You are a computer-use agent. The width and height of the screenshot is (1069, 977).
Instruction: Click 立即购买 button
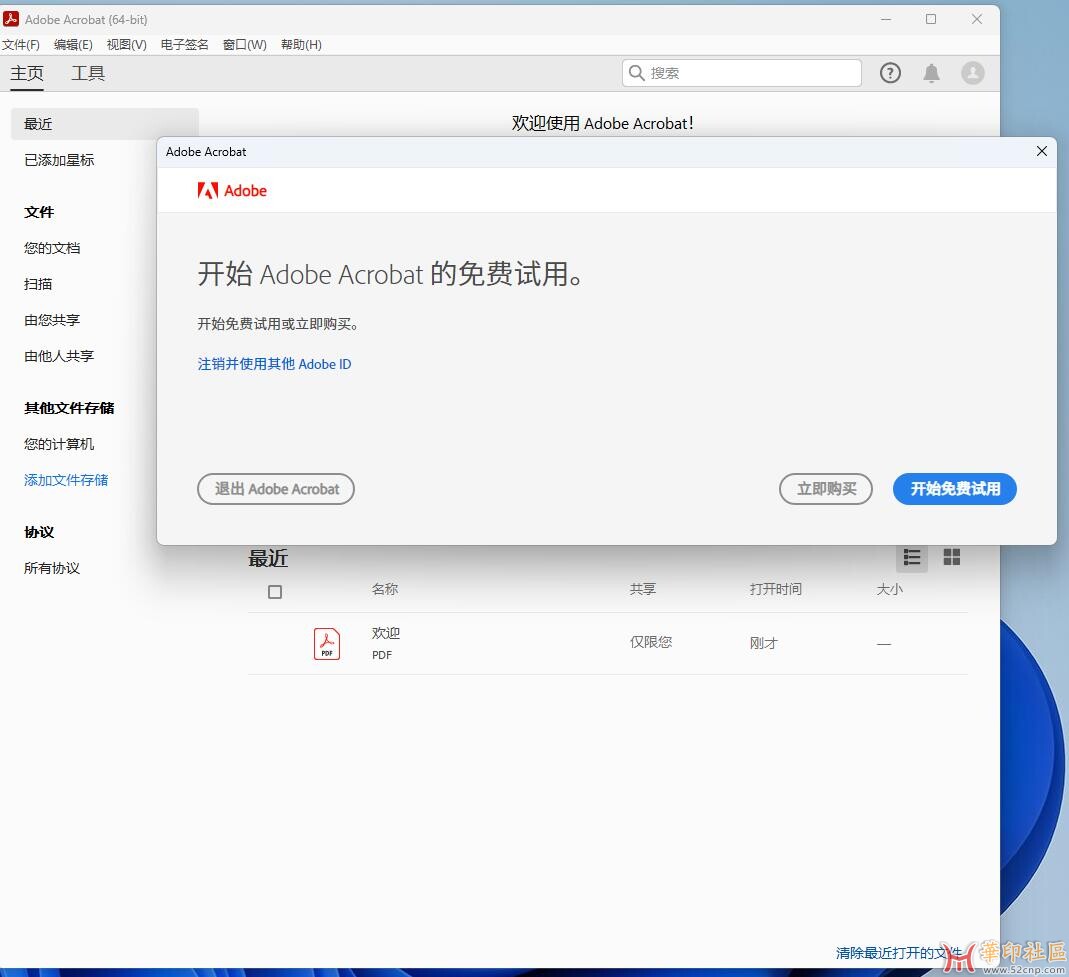coord(825,489)
